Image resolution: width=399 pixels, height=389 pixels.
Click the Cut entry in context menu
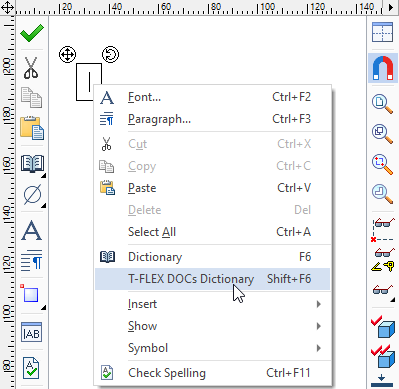point(213,144)
